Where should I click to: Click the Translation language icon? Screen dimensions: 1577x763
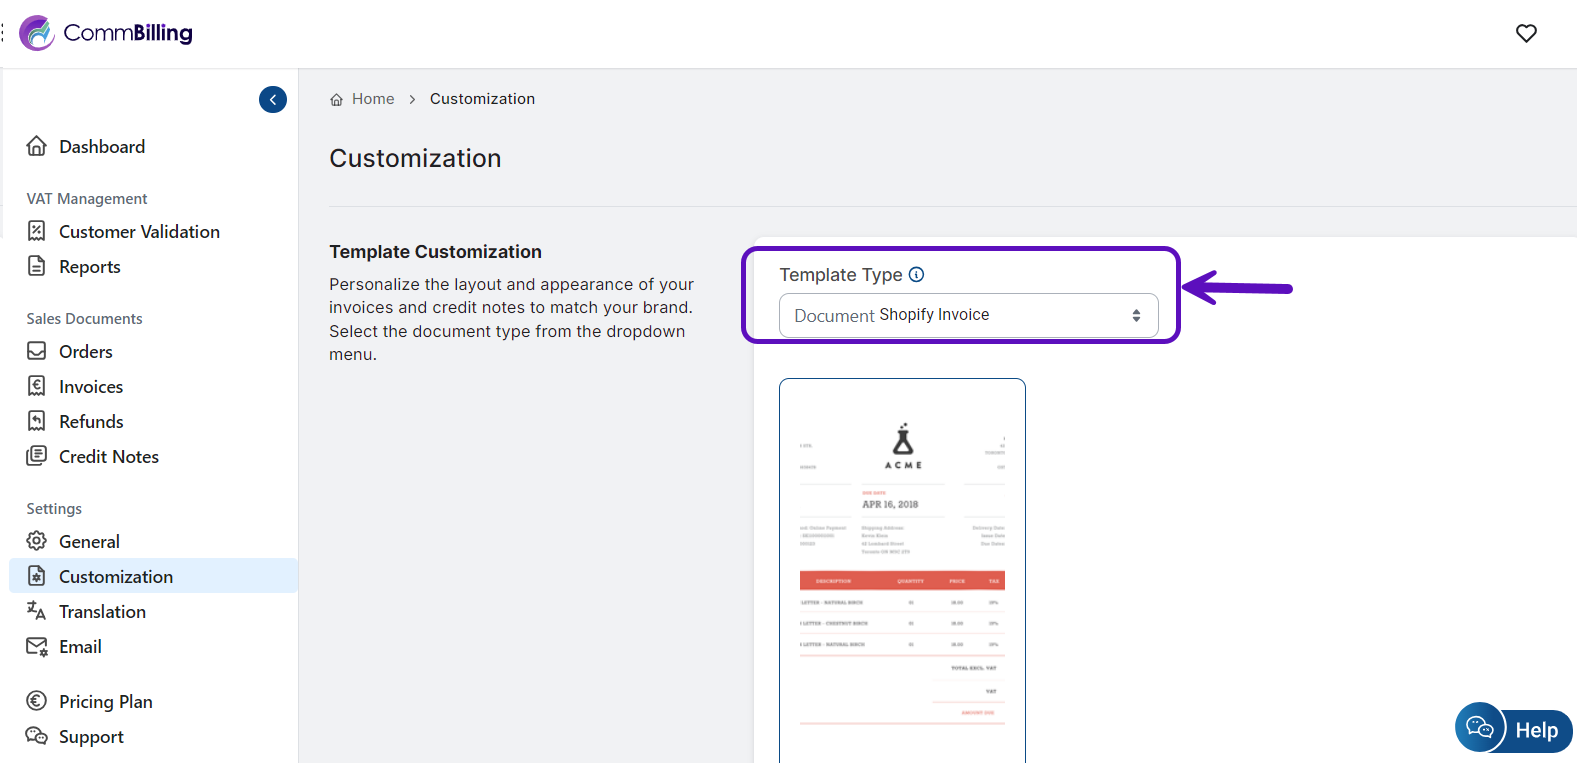[x=37, y=610]
